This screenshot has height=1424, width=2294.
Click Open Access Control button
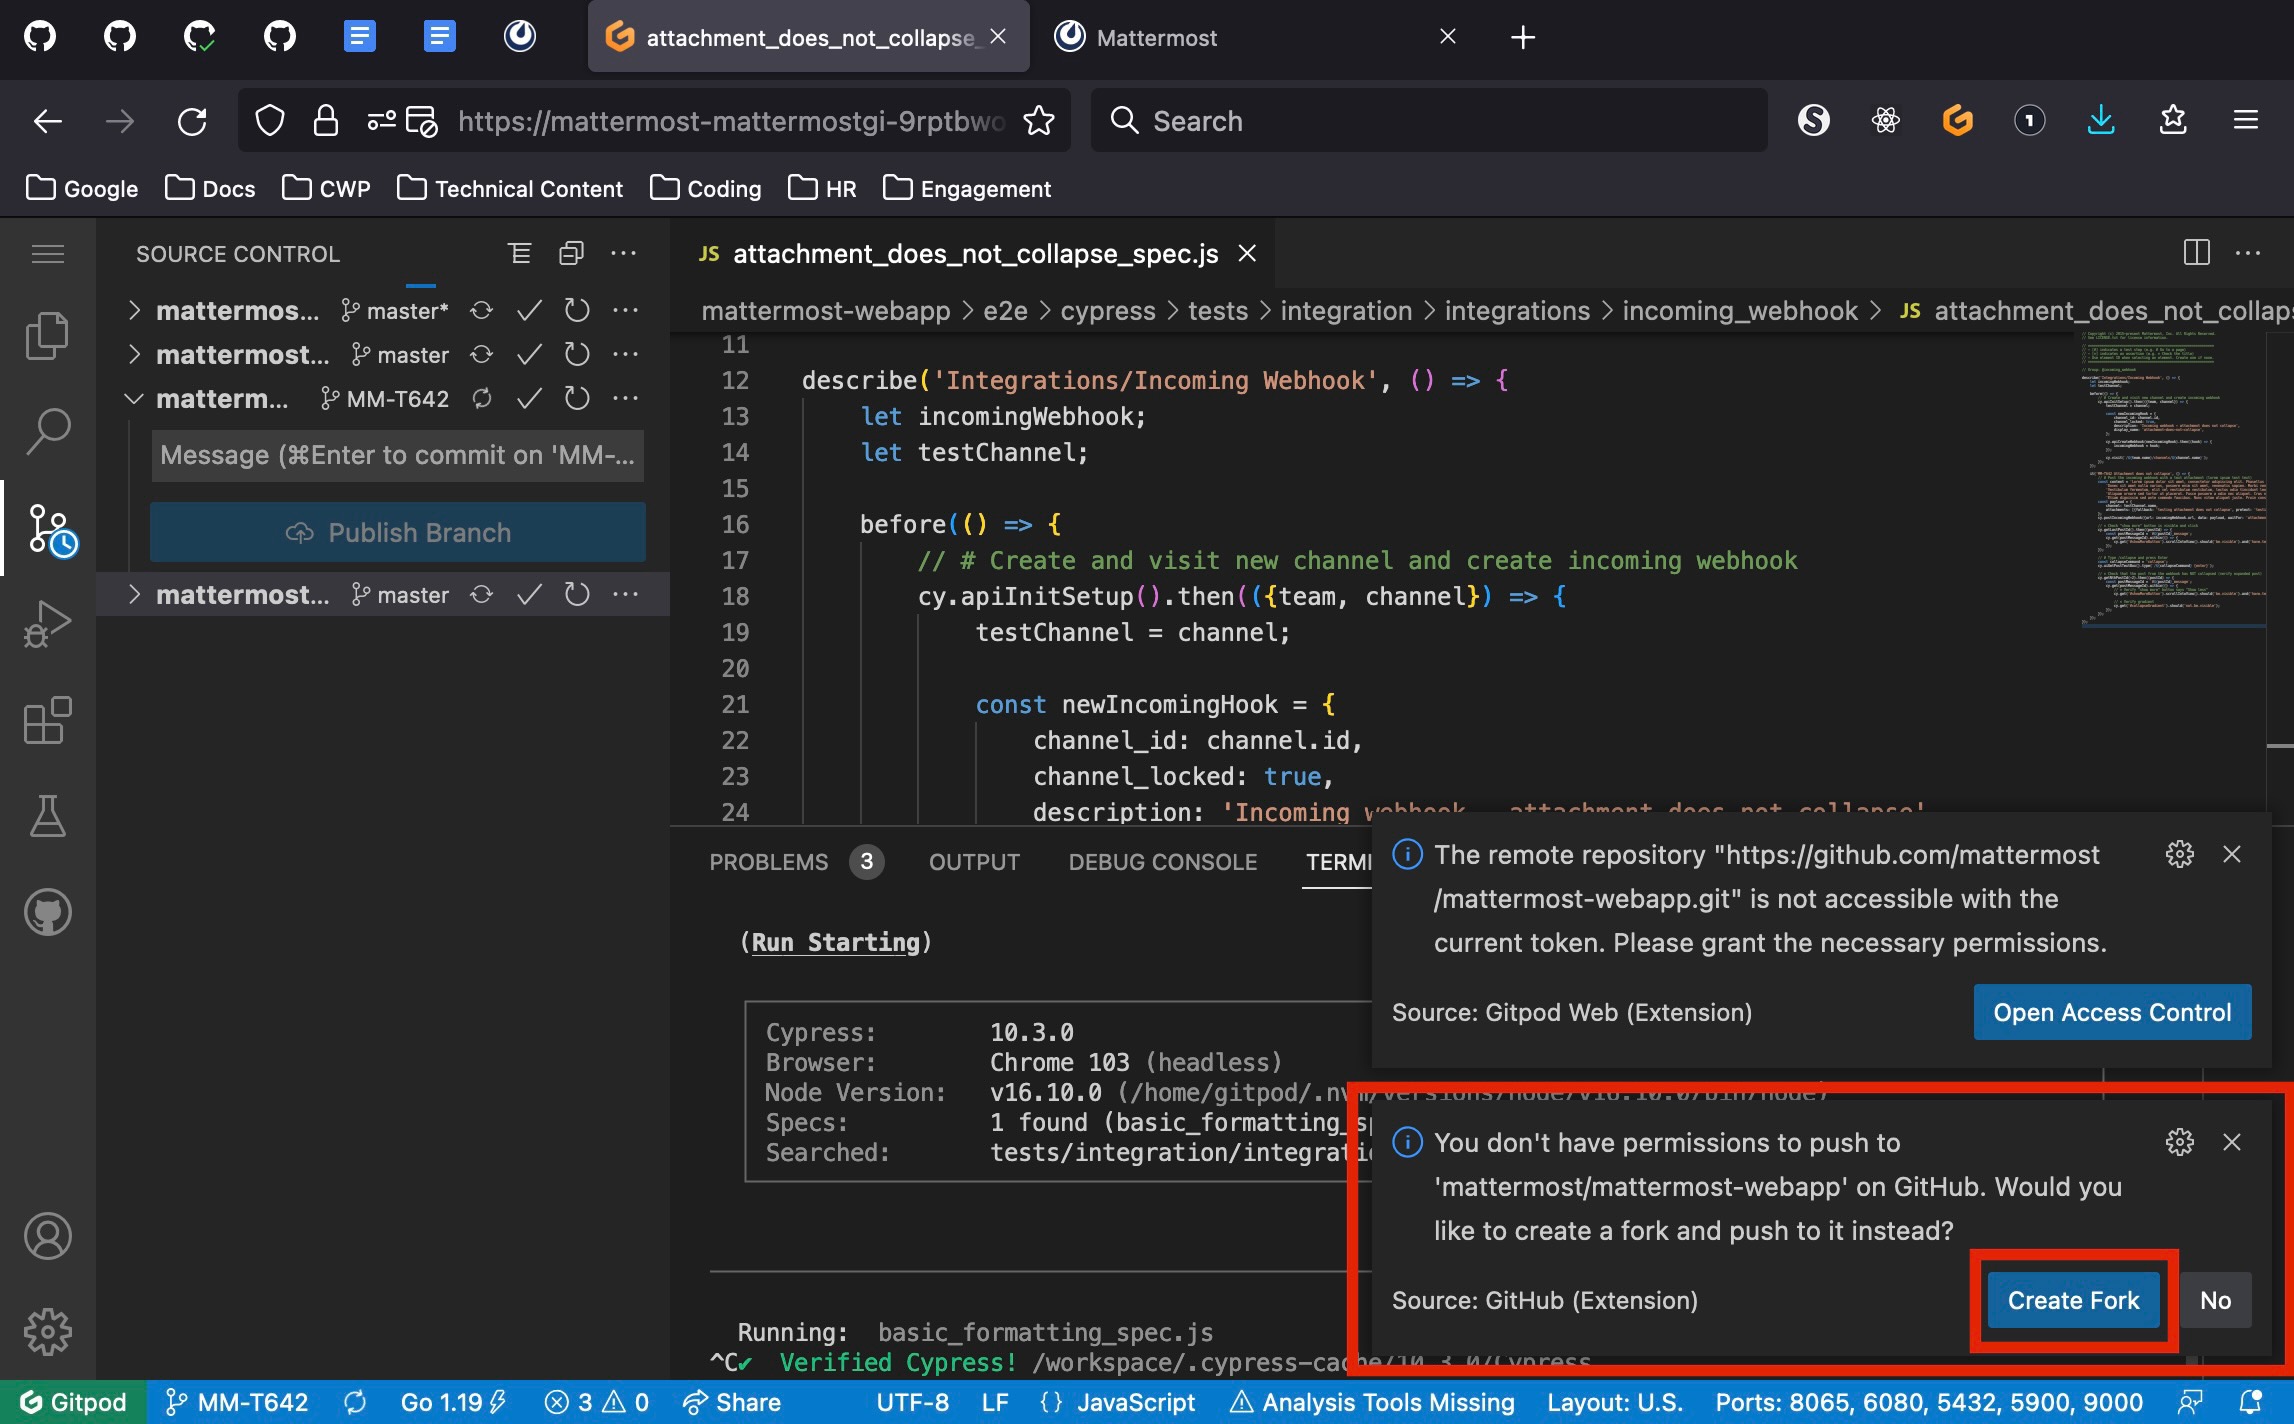[x=2112, y=1012]
